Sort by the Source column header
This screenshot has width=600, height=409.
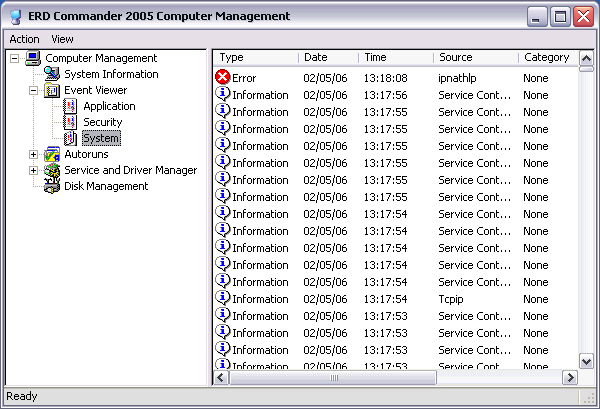(476, 57)
